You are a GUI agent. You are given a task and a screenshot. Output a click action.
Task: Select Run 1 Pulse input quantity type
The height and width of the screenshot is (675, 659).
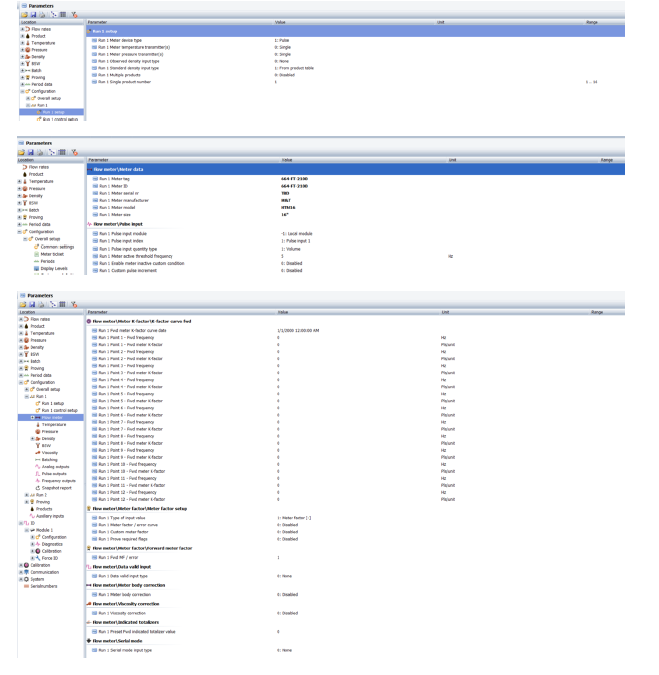click(128, 249)
